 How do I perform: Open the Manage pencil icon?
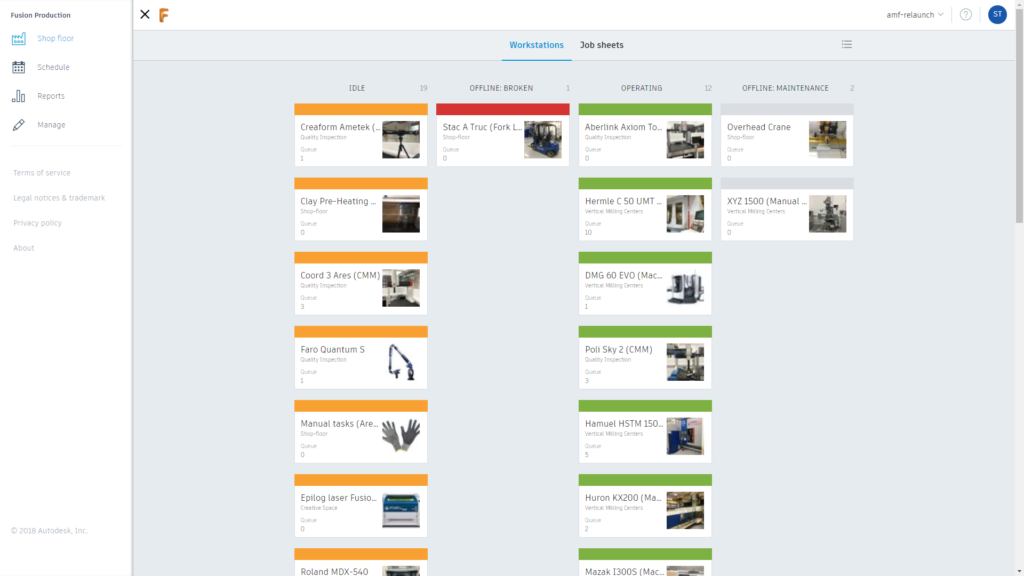point(18,125)
